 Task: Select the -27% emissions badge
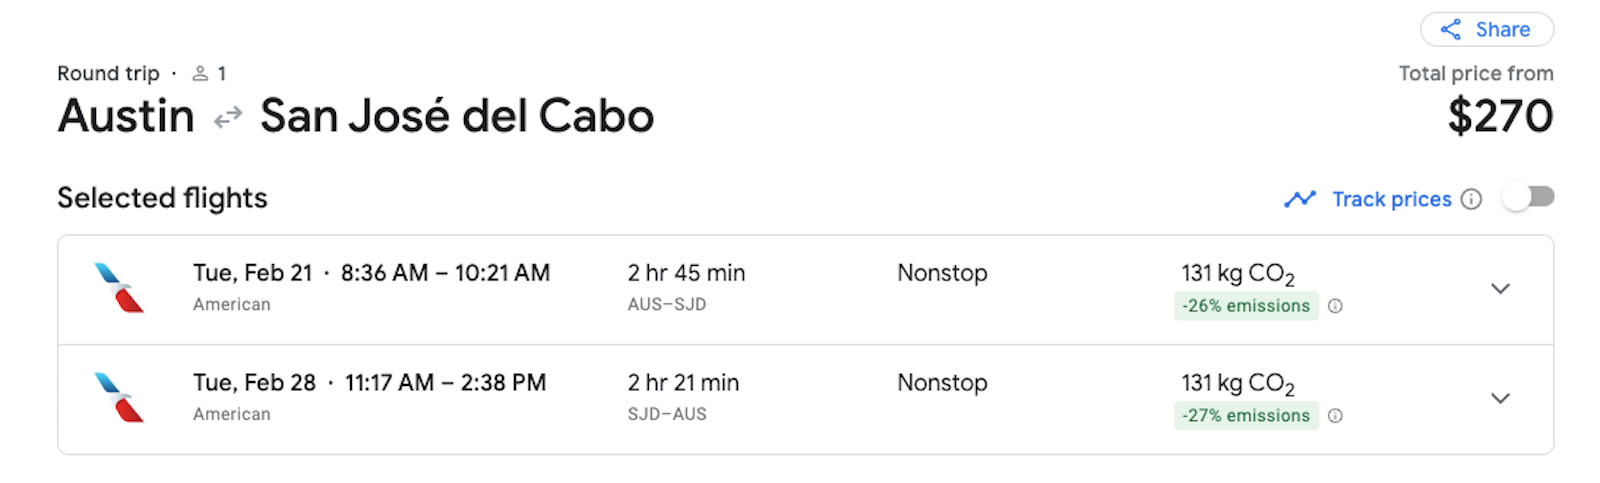pyautogui.click(x=1246, y=416)
